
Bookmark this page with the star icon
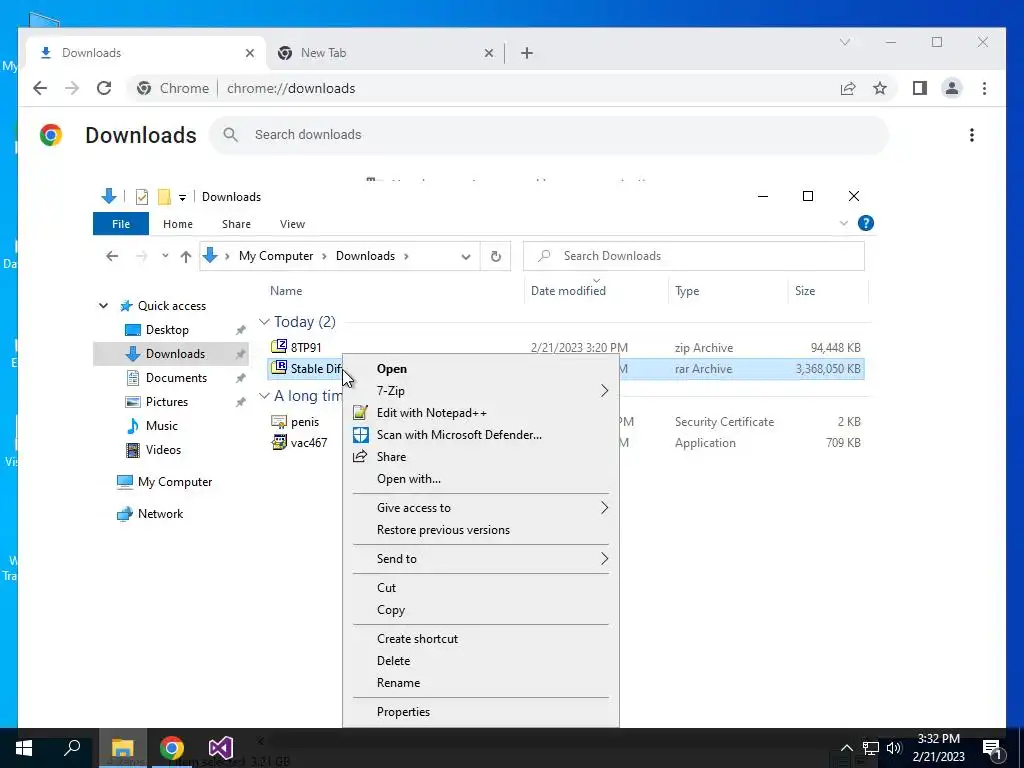[880, 88]
